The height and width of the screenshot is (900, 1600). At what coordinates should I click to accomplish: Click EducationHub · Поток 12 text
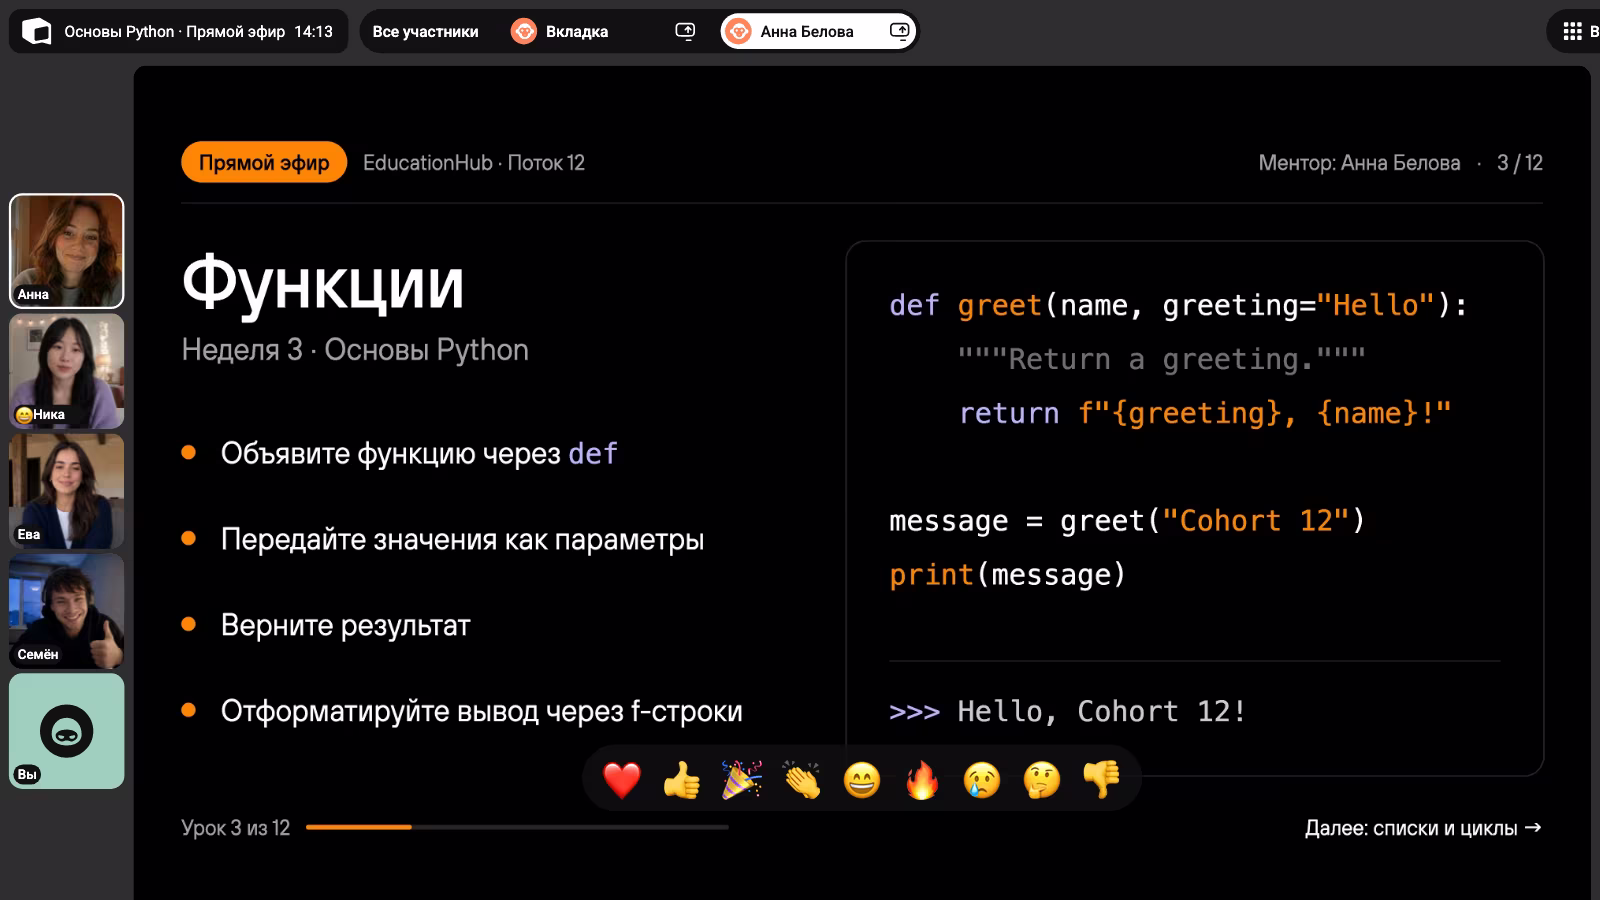pyautogui.click(x=474, y=163)
